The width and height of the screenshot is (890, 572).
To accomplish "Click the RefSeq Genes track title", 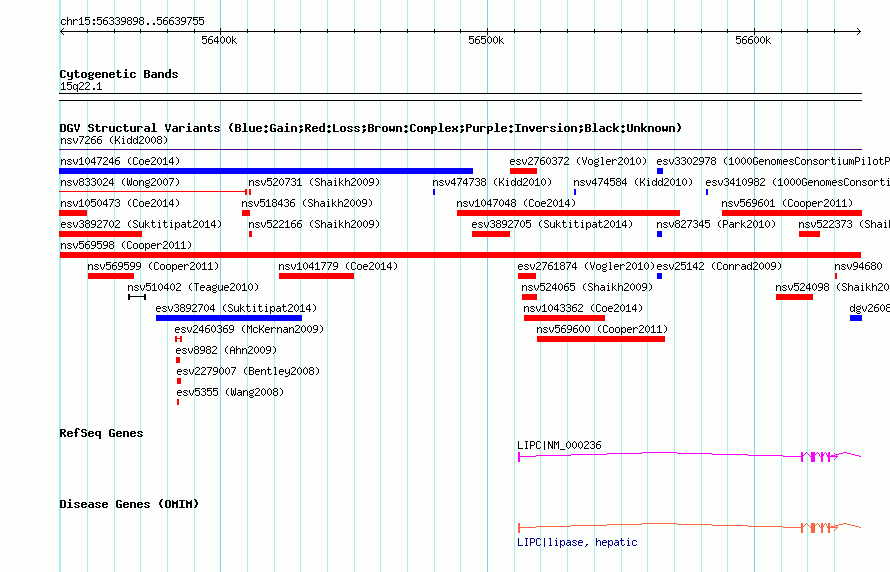I will coord(101,433).
